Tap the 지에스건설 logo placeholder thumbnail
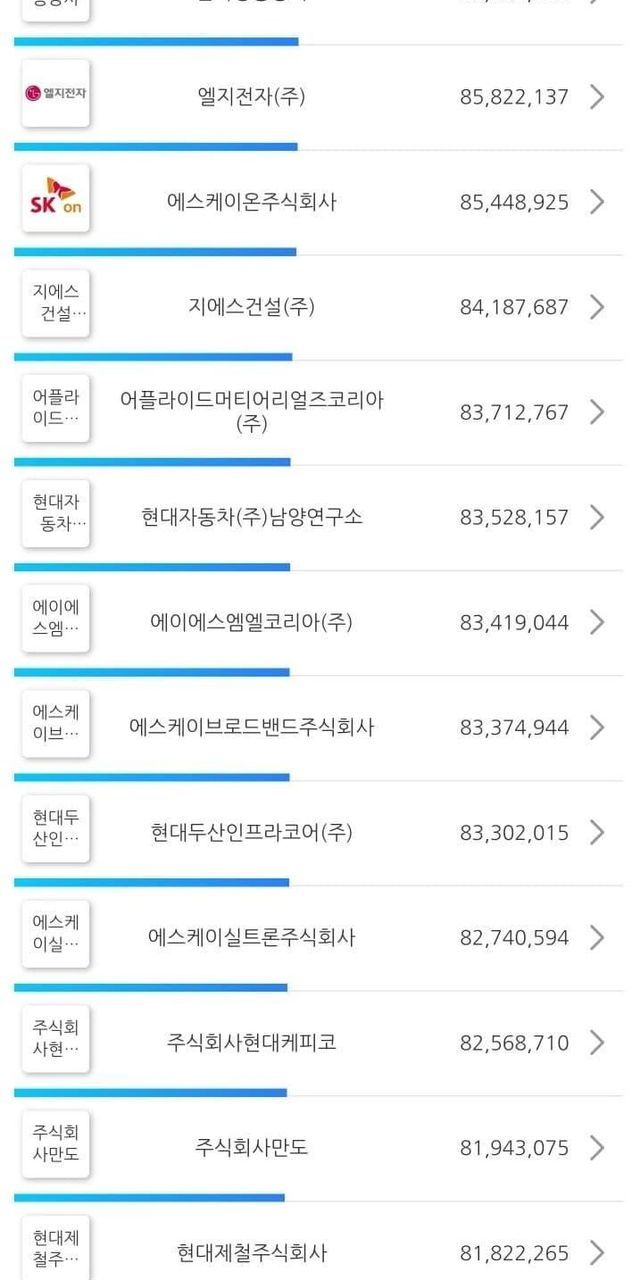 tap(56, 304)
